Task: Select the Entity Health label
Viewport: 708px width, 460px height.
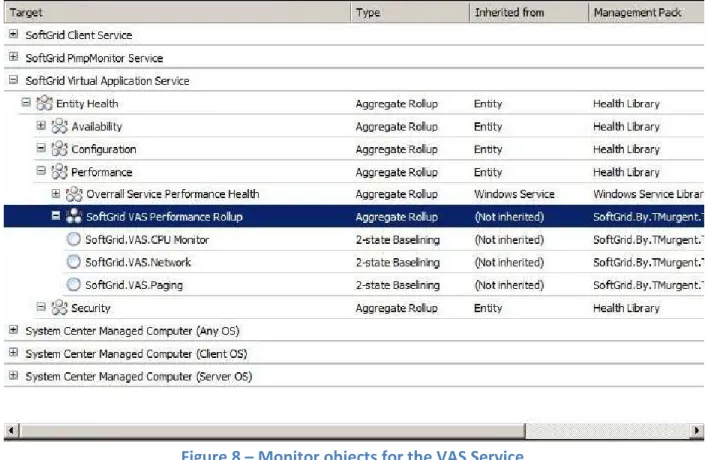Action: point(87,104)
